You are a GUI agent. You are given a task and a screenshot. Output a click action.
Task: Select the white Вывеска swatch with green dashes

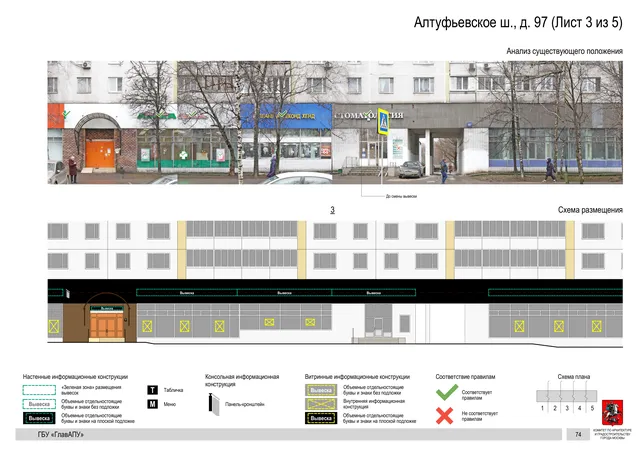[39, 404]
